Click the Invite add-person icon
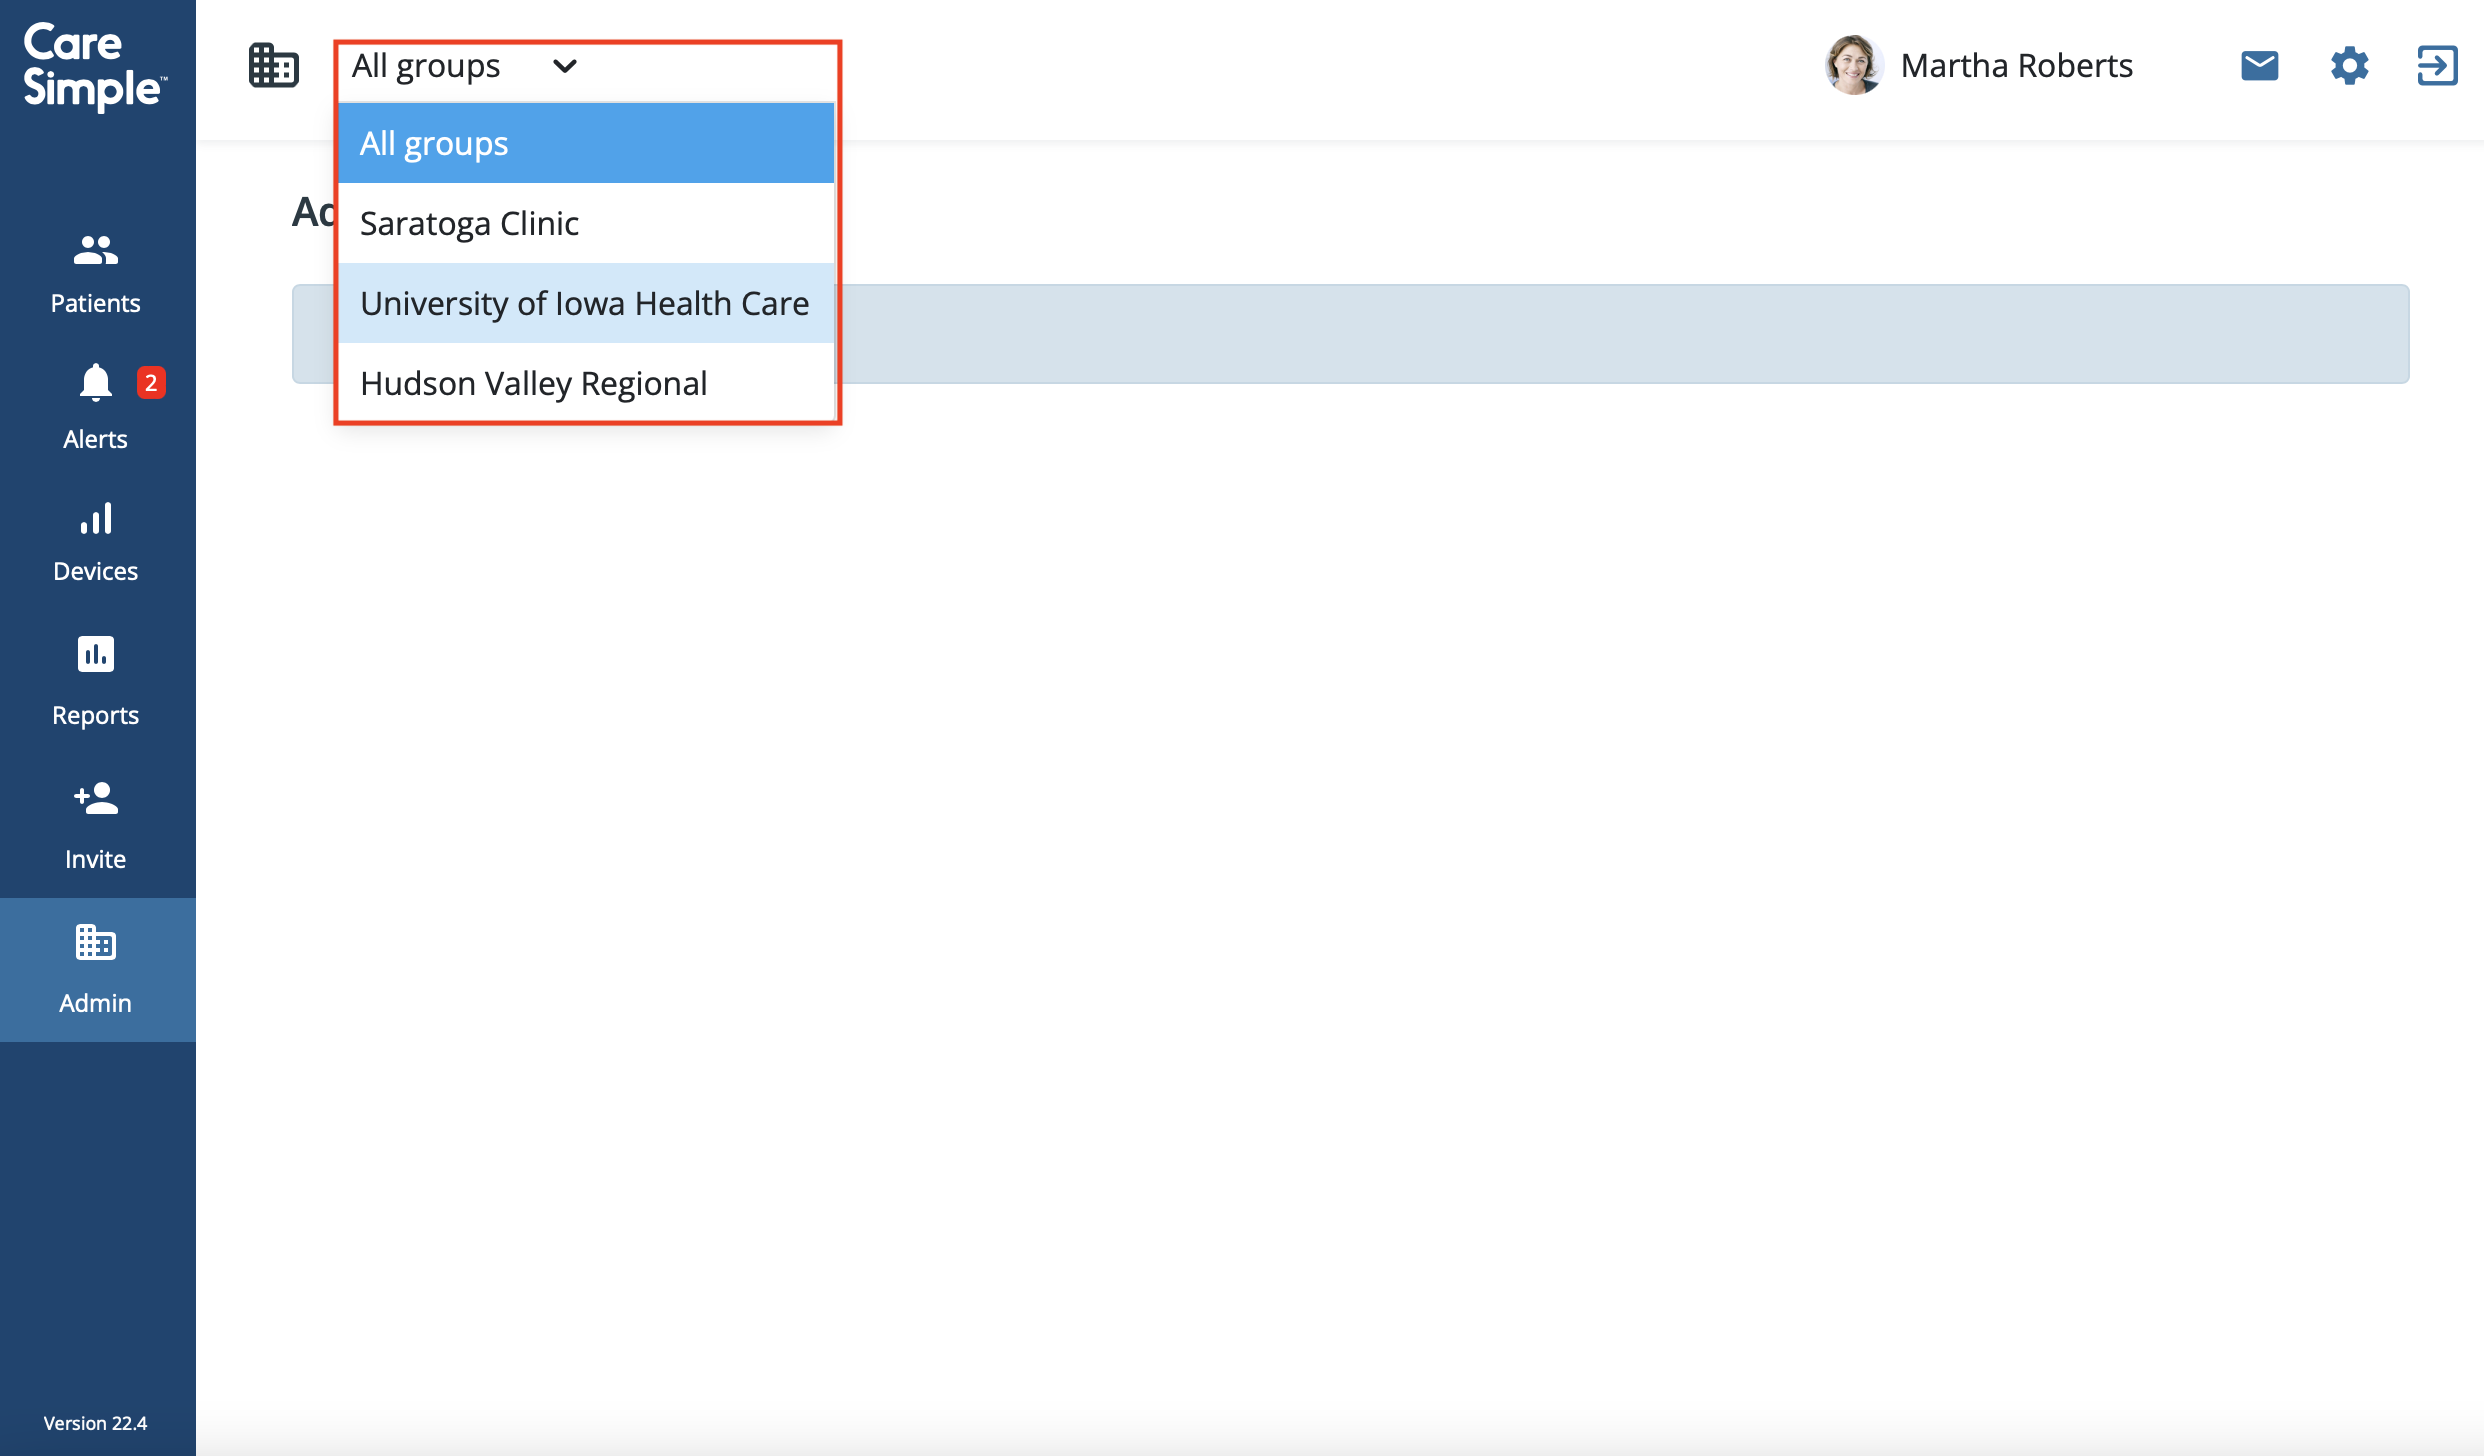 click(x=95, y=798)
